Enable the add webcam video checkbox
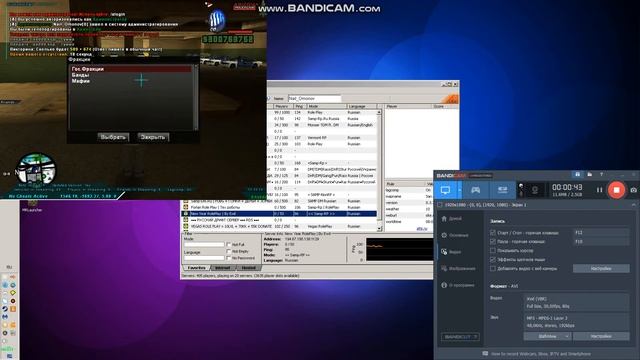The width and height of the screenshot is (640, 360). 493,269
